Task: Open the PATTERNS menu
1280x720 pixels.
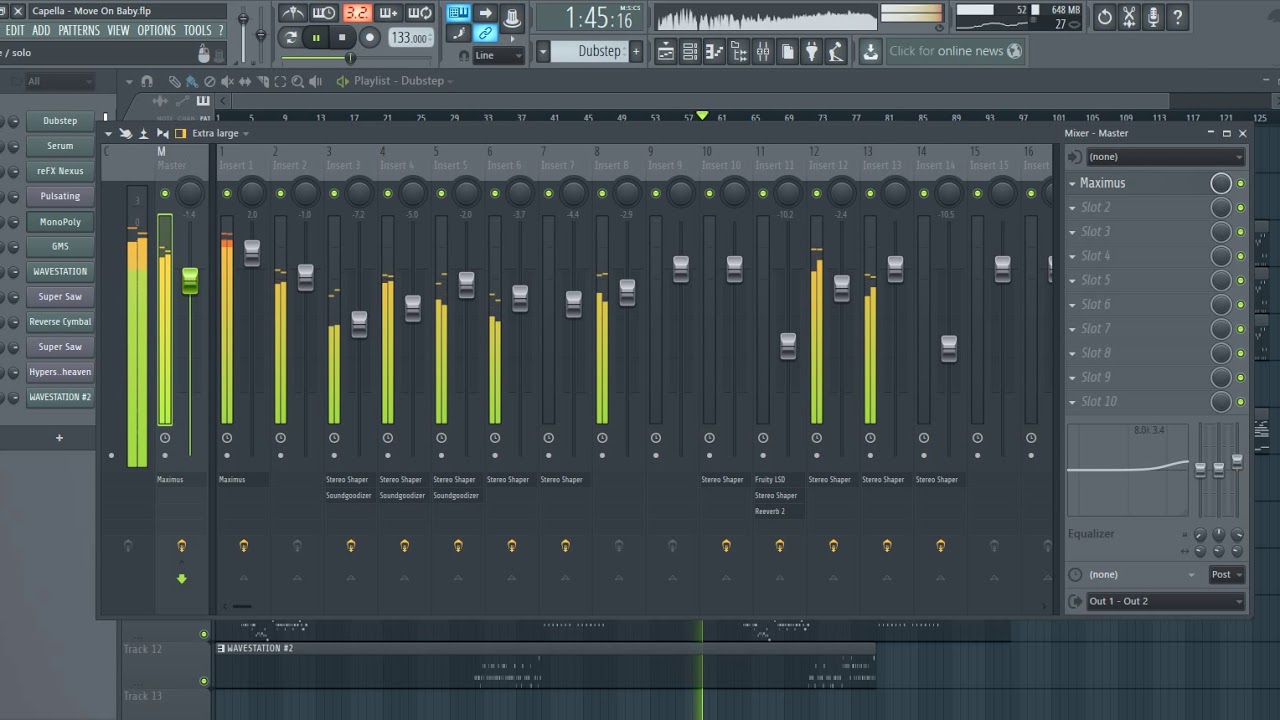Action: tap(78, 31)
